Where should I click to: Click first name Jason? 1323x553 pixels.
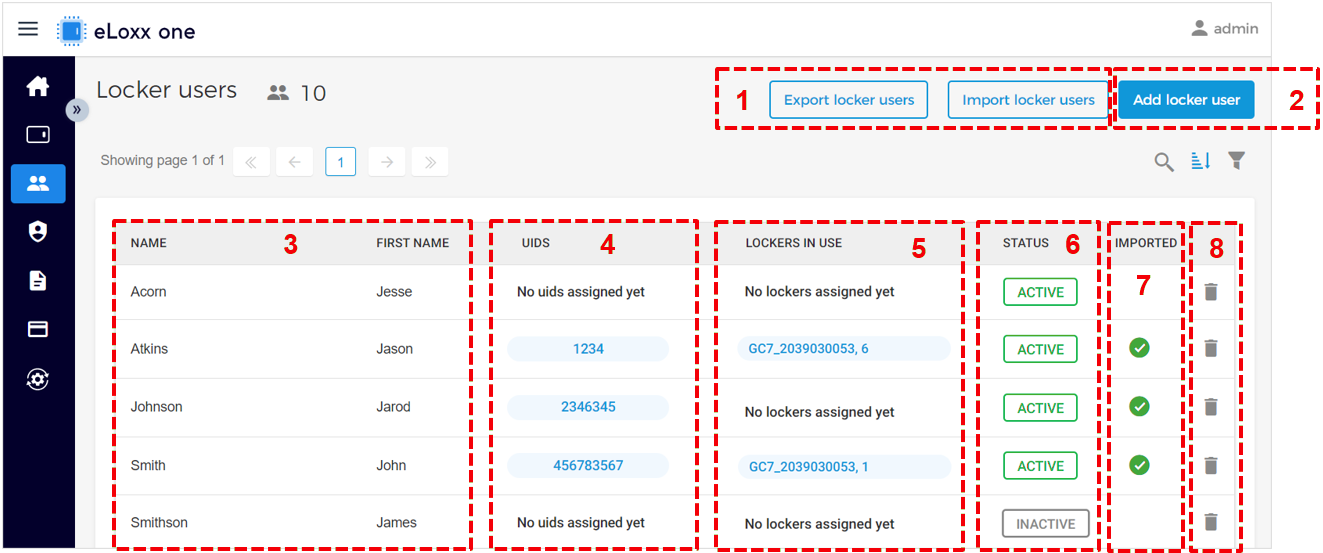coord(395,349)
